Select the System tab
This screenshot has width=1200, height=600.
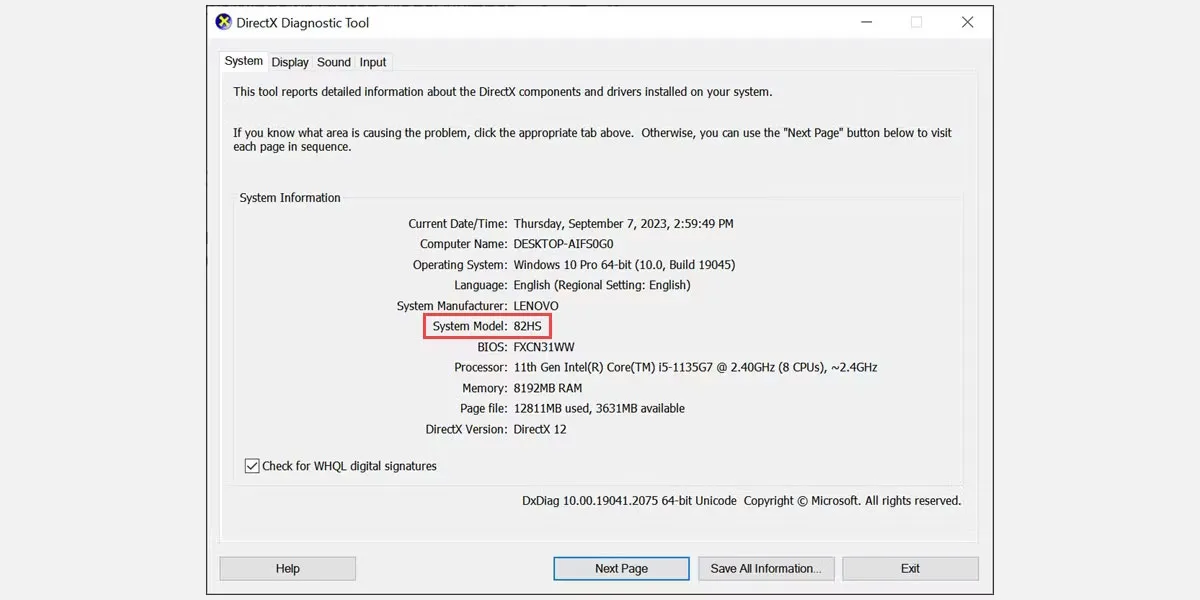243,61
